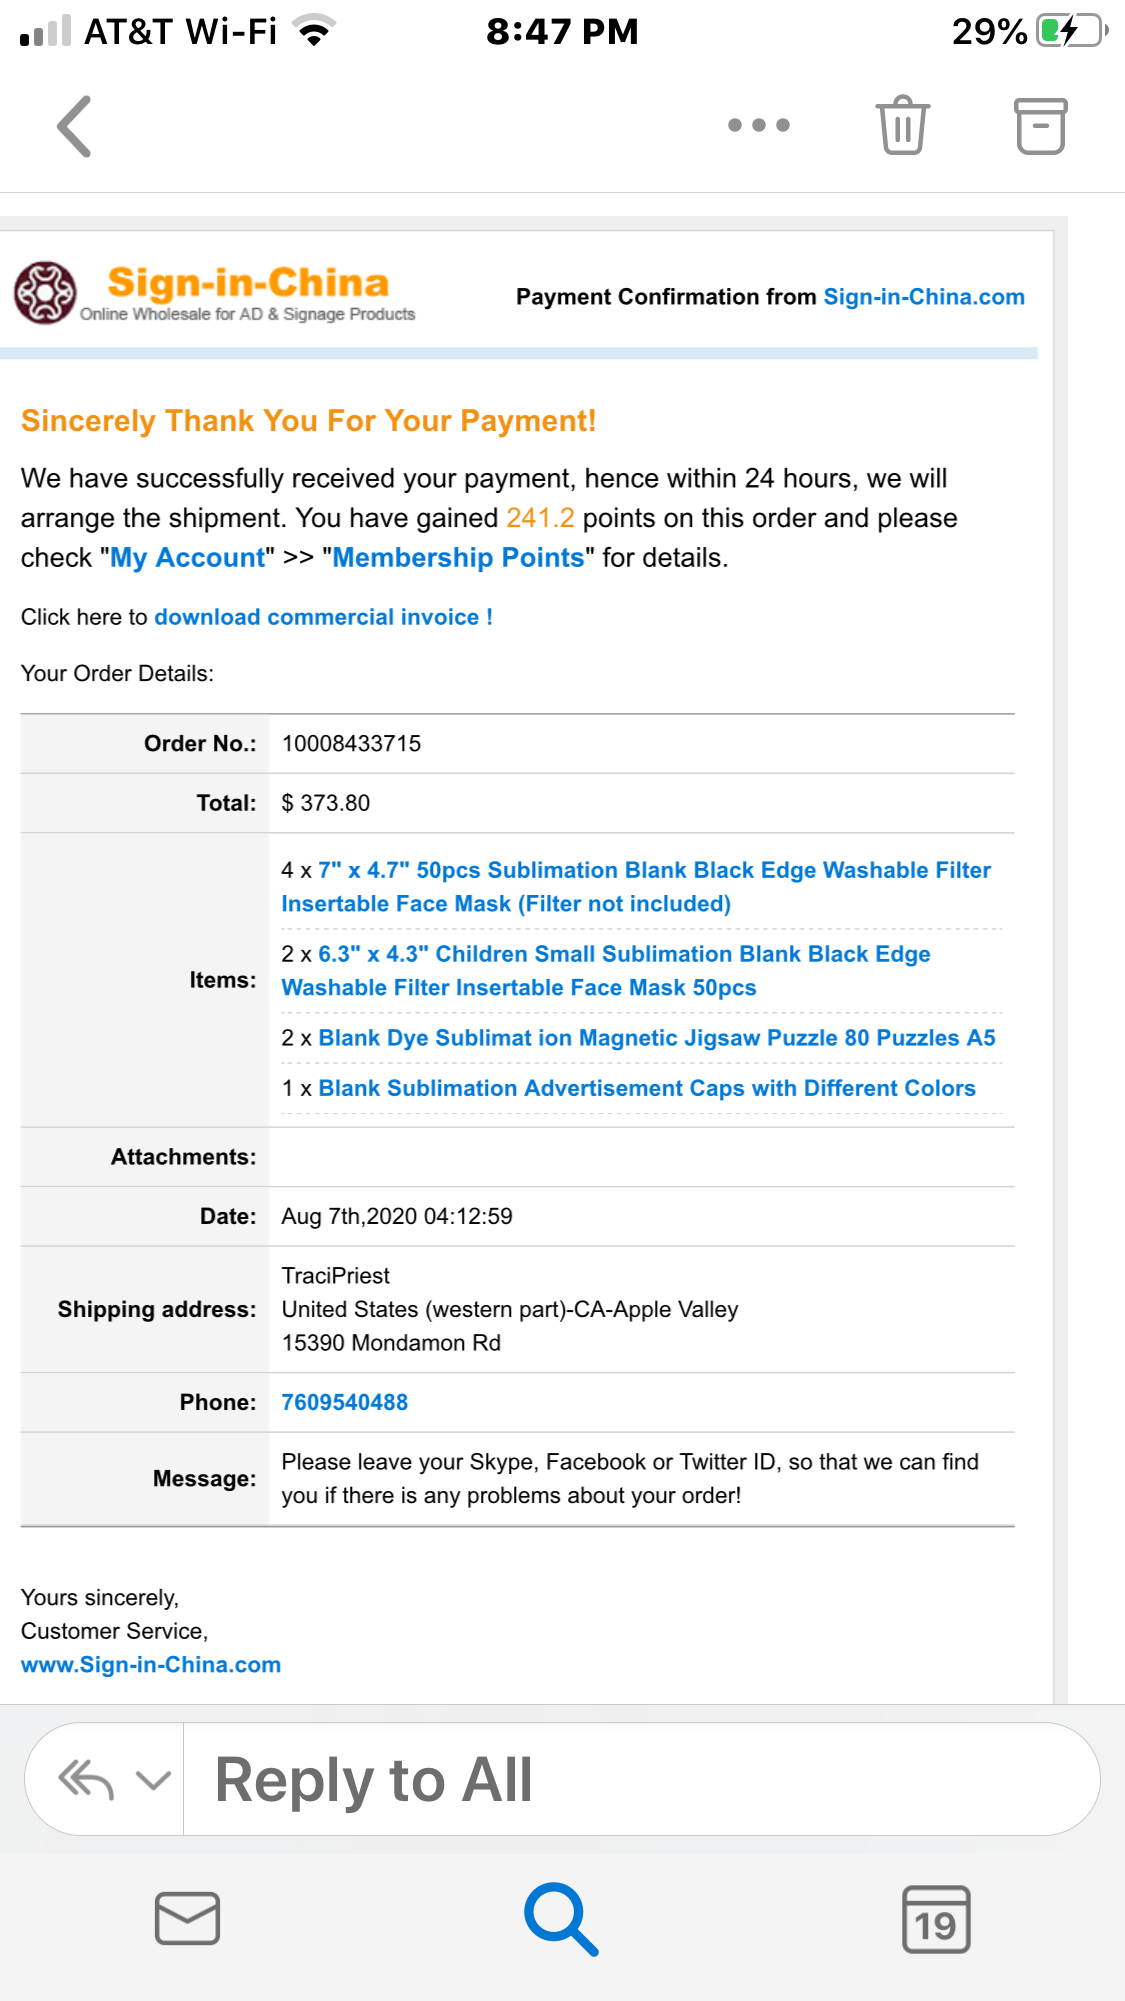
Task: Open the Magnetic Jigsaw Puzzle item link
Action: (x=657, y=1038)
